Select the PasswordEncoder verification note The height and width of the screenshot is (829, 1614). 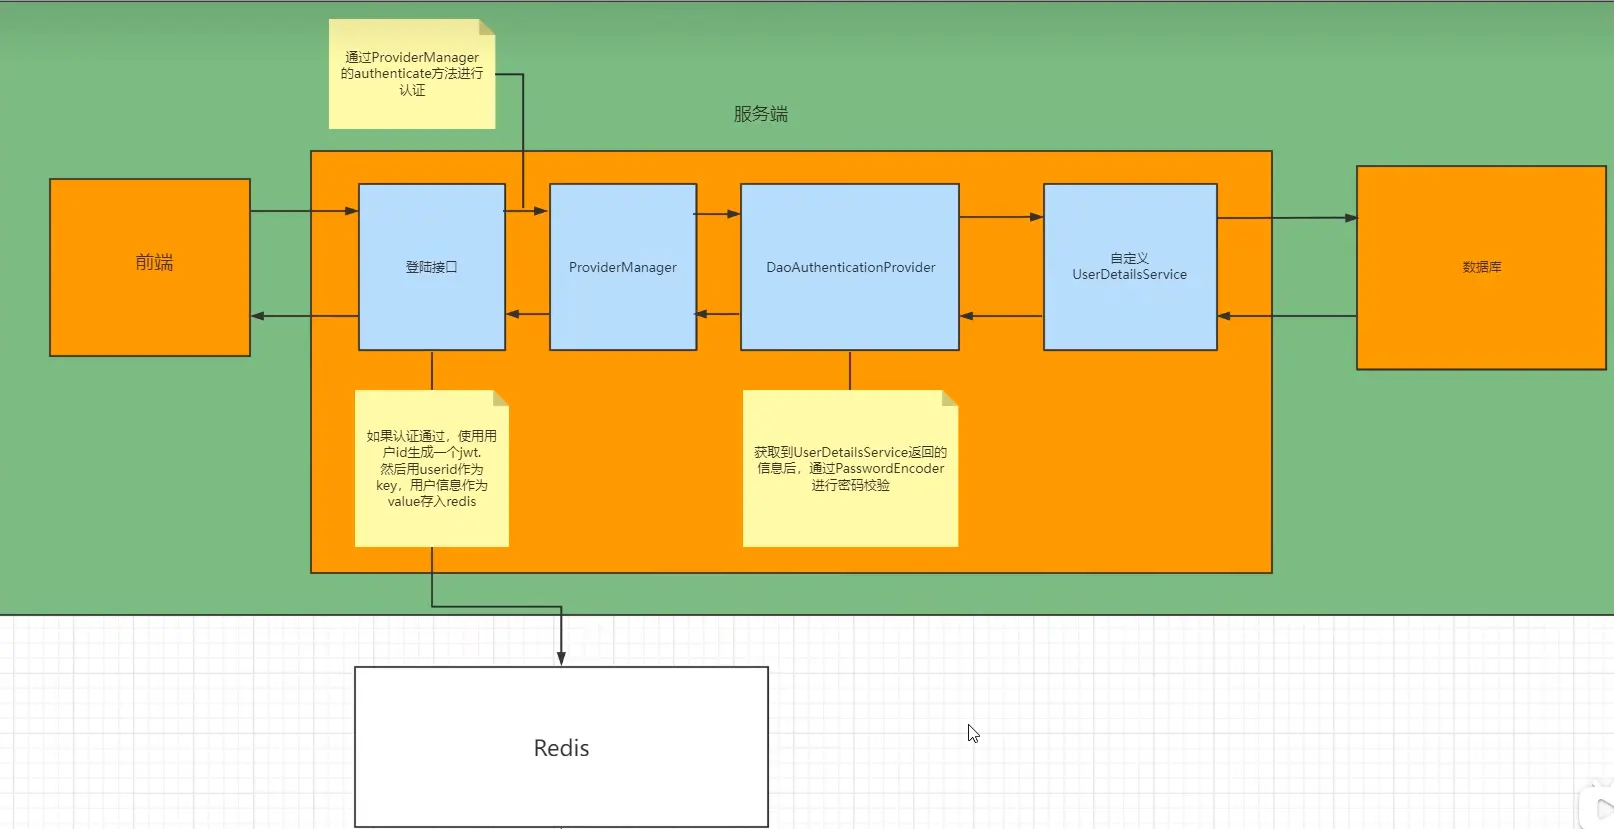[850, 468]
